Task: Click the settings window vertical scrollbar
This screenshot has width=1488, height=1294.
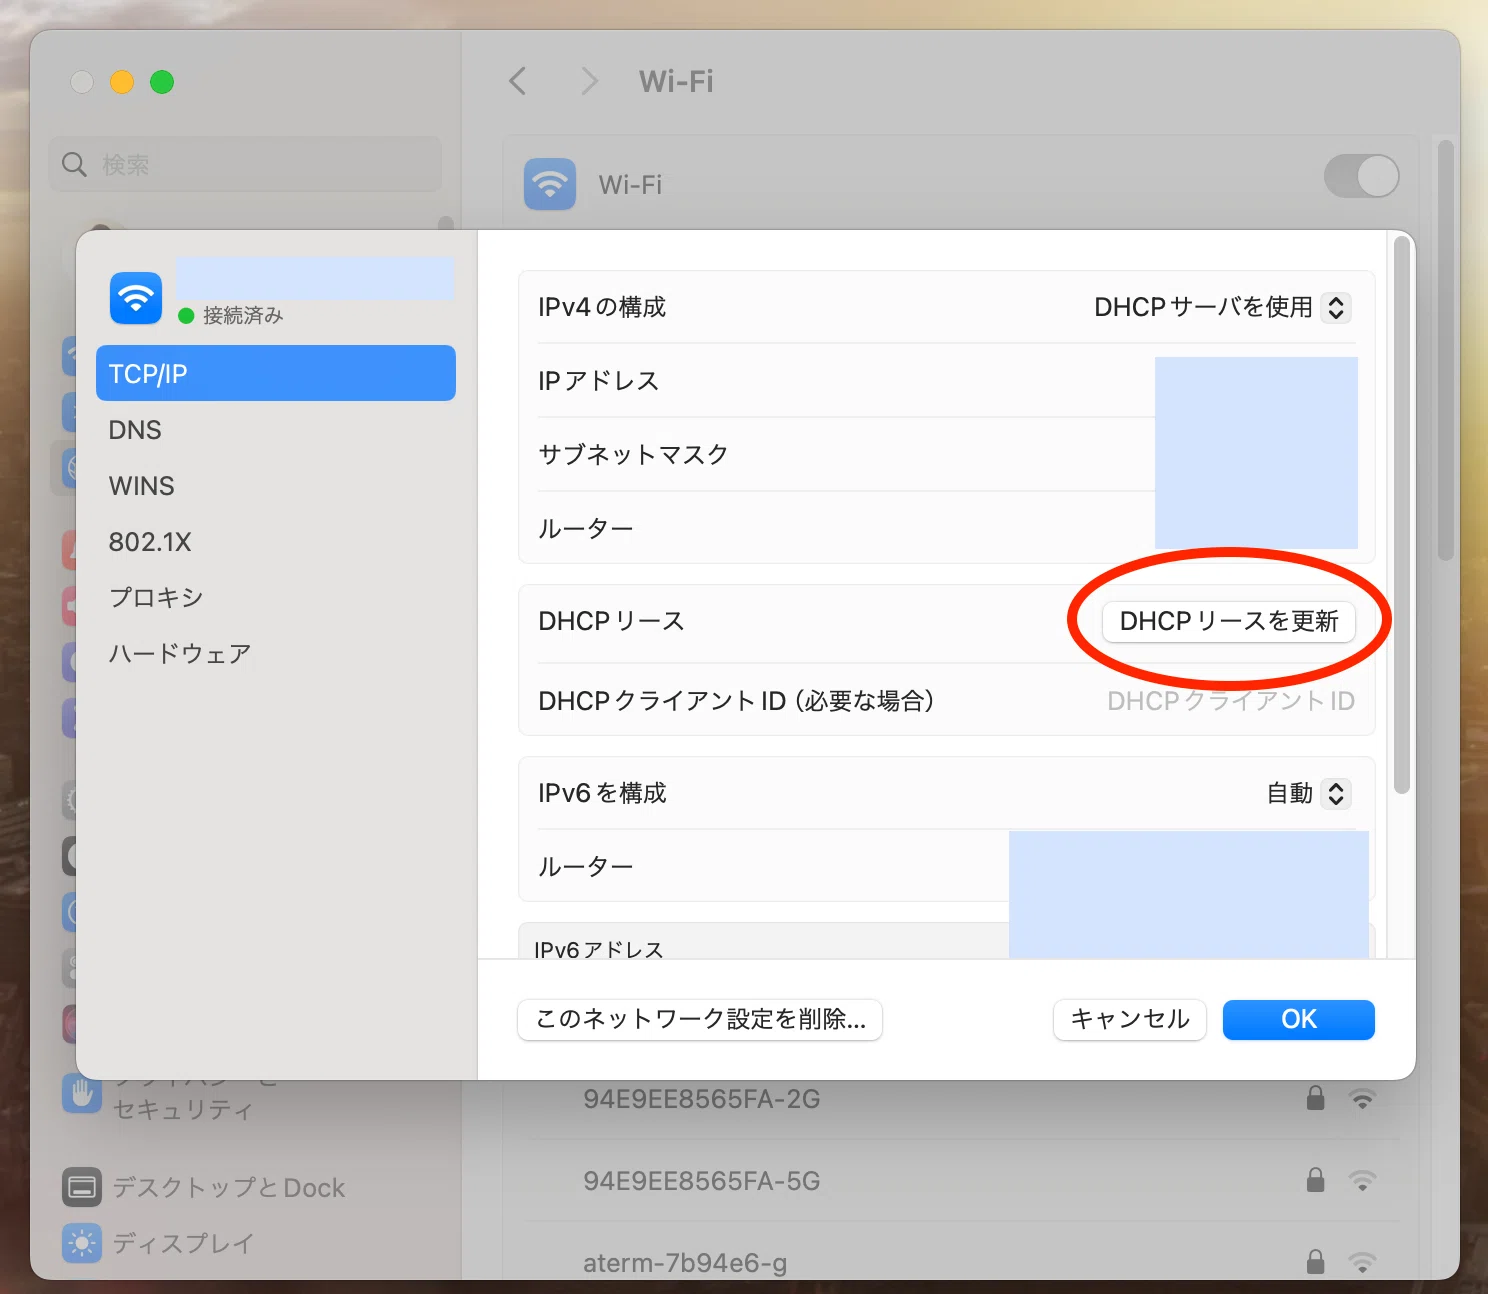Action: [x=1445, y=350]
